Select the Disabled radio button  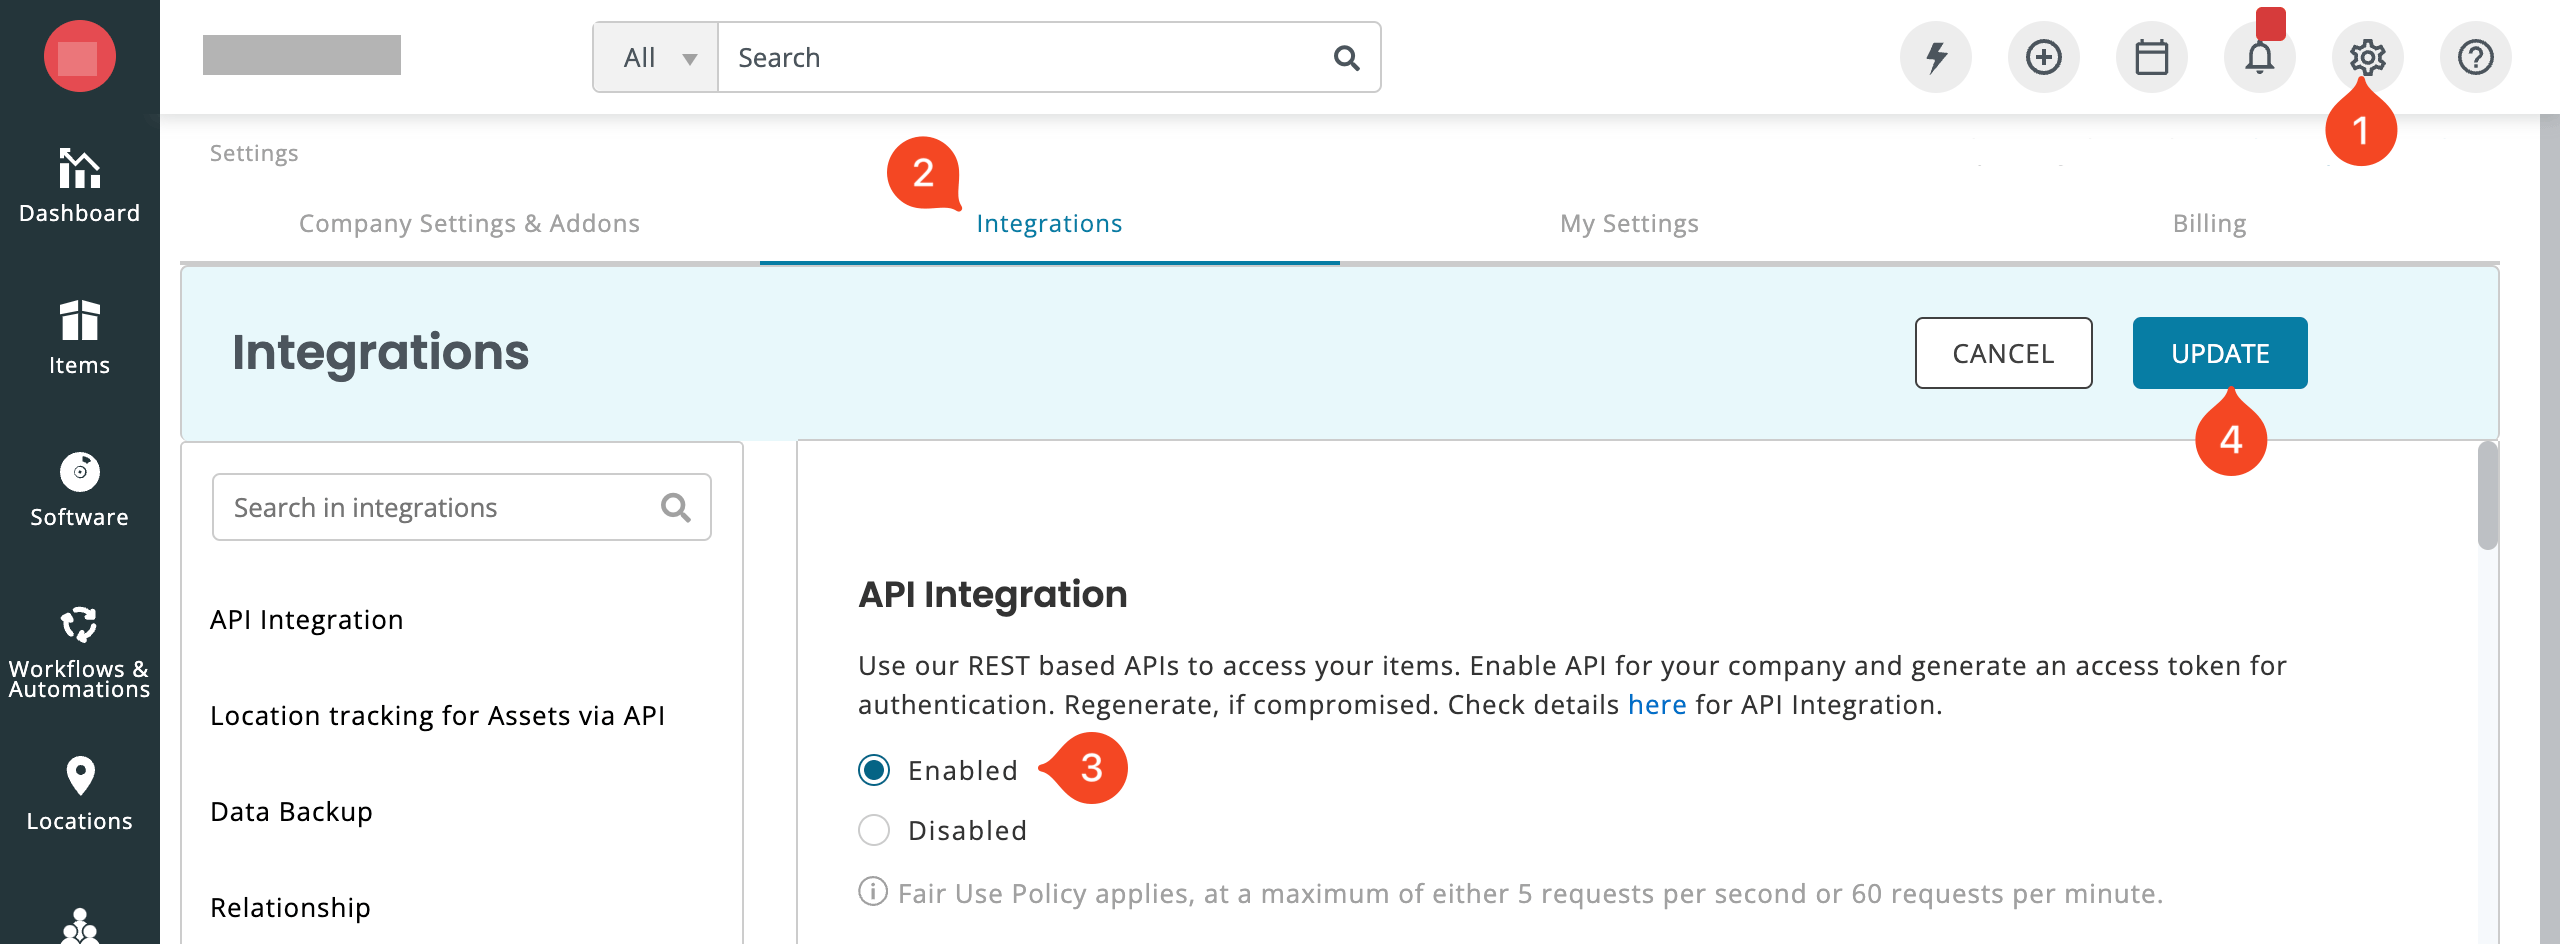[x=874, y=830]
